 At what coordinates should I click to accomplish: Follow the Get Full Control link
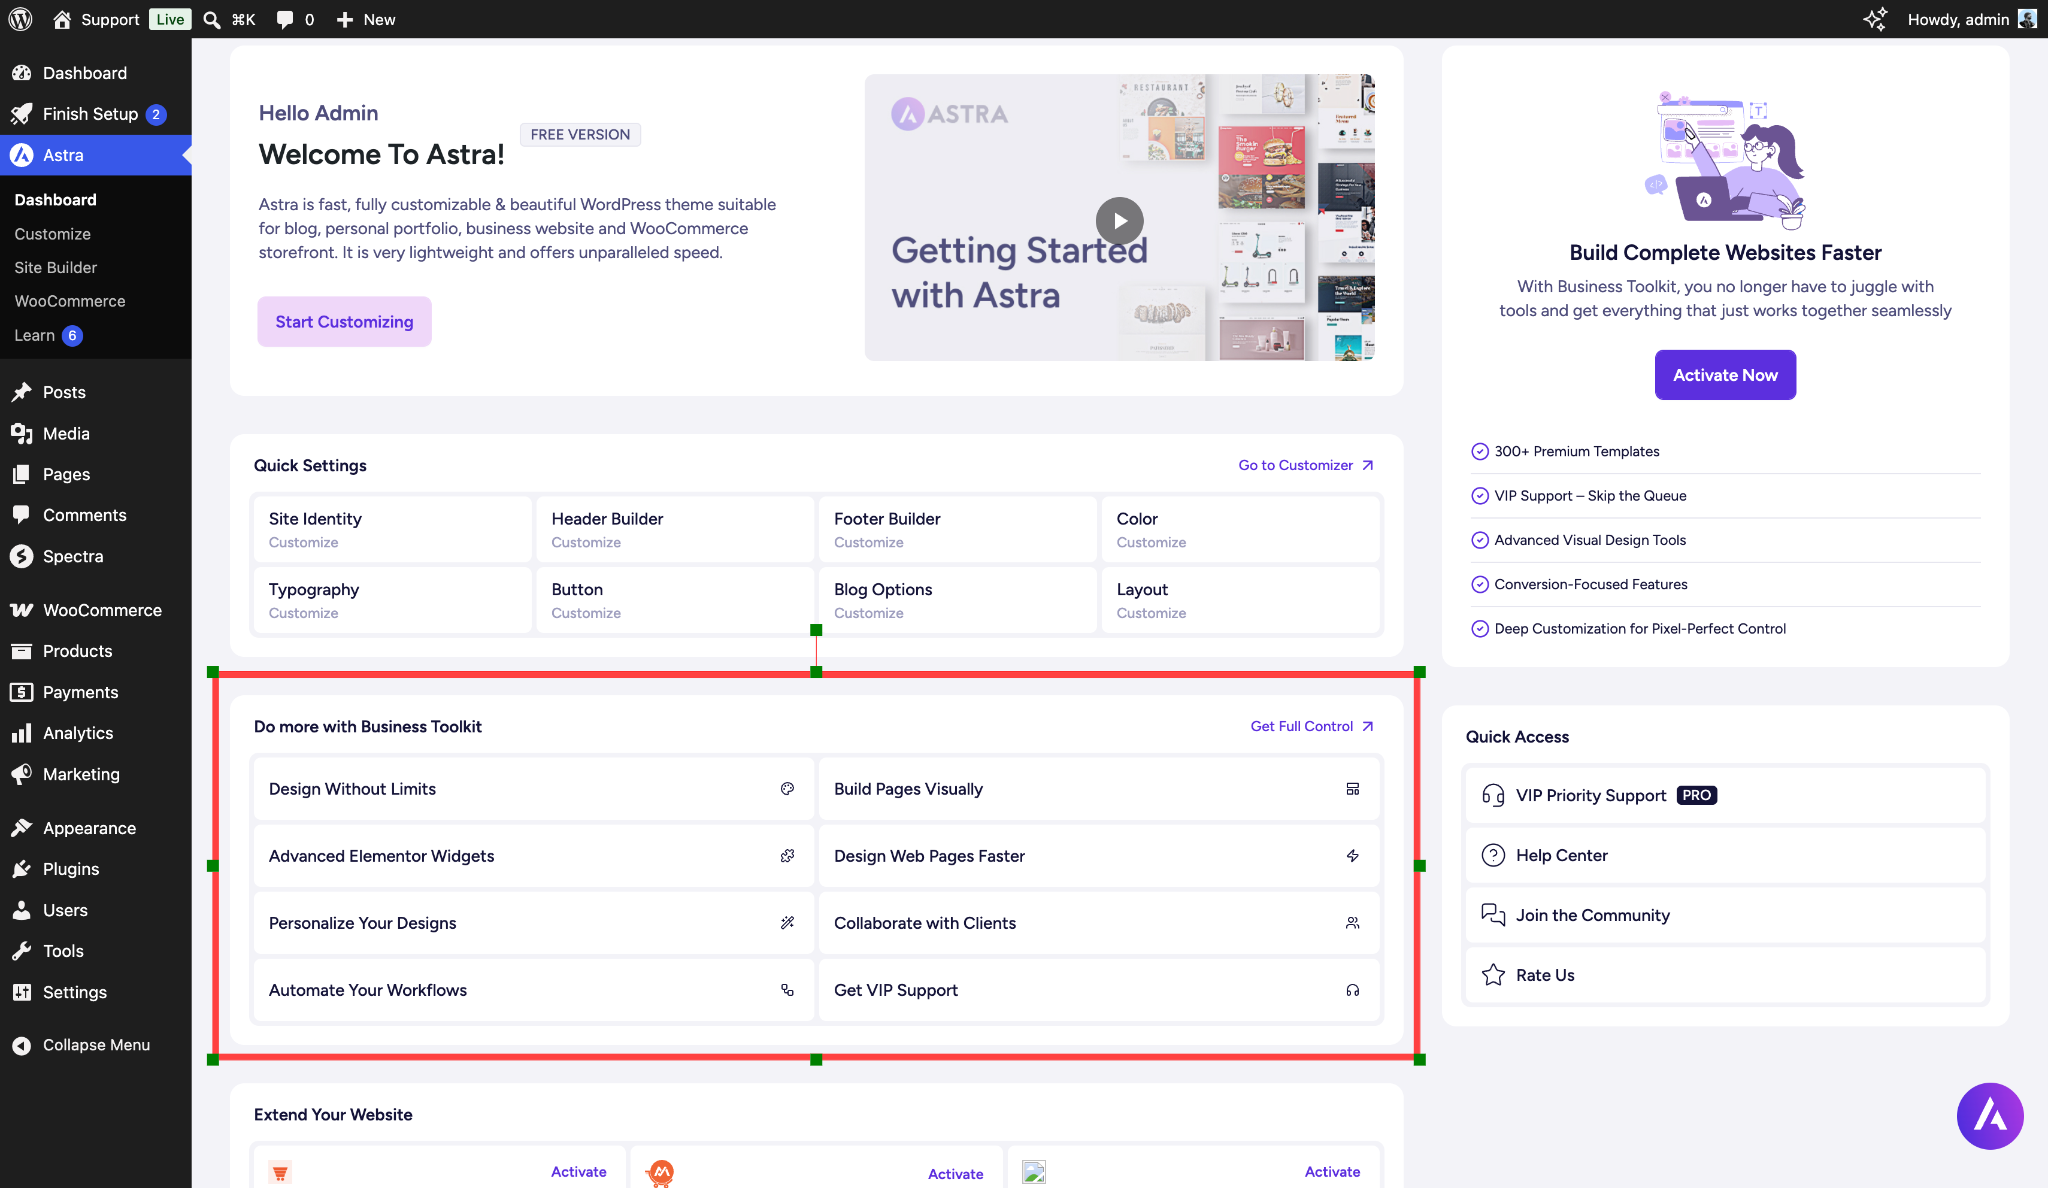coord(1312,726)
